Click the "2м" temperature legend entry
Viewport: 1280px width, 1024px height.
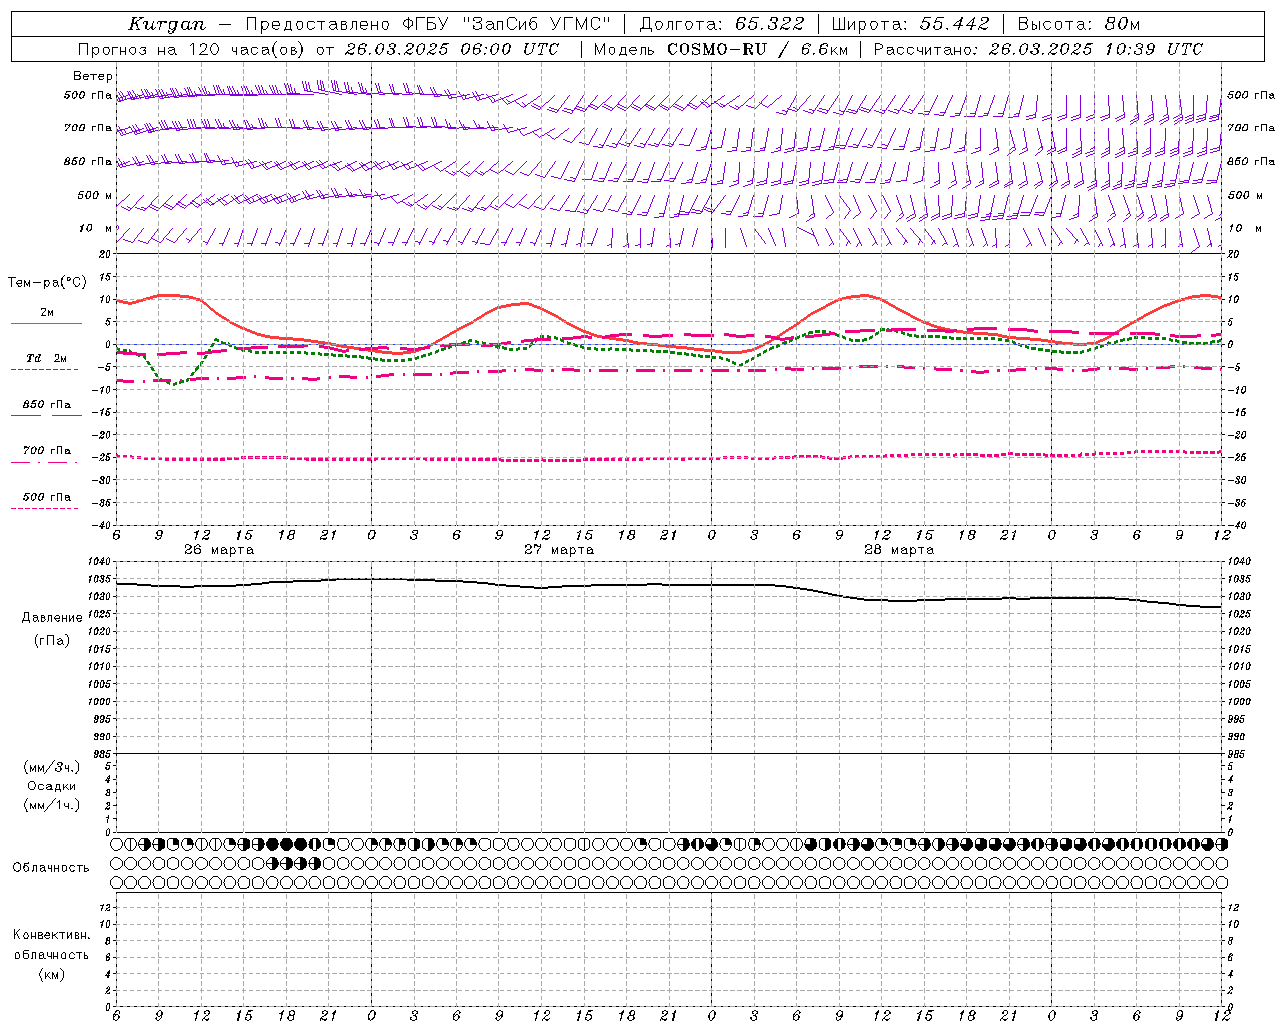coord(47,313)
